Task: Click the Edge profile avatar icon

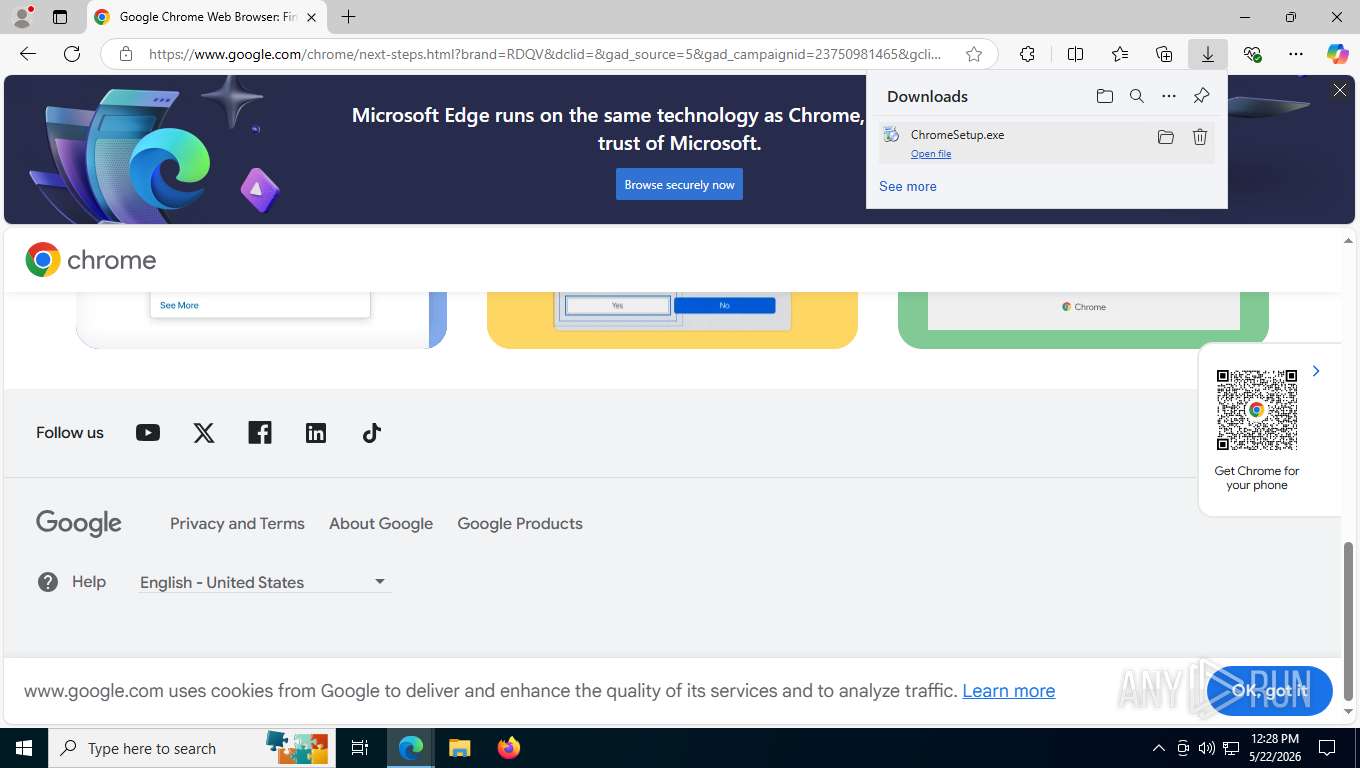Action: pos(22,17)
